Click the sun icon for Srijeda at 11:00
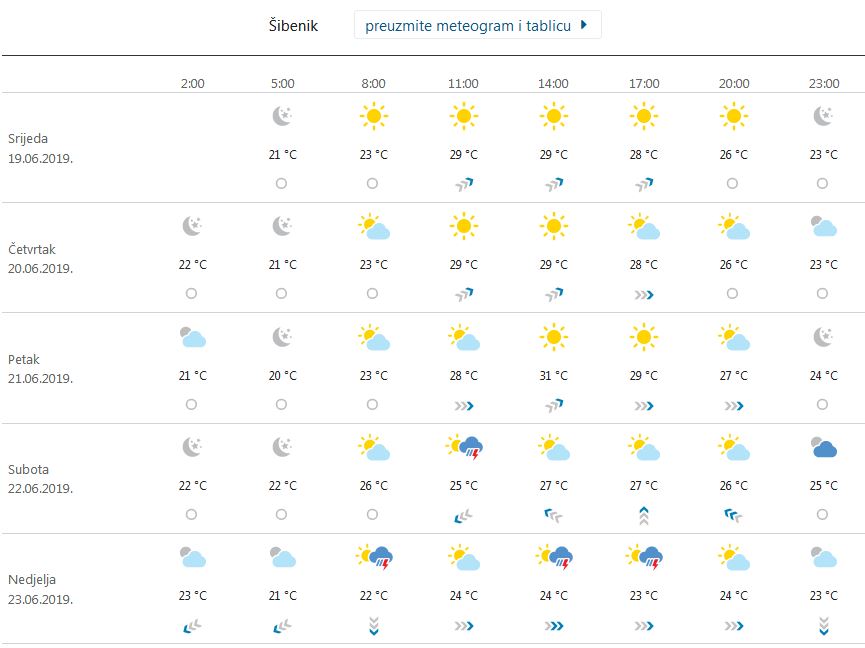 coord(462,115)
